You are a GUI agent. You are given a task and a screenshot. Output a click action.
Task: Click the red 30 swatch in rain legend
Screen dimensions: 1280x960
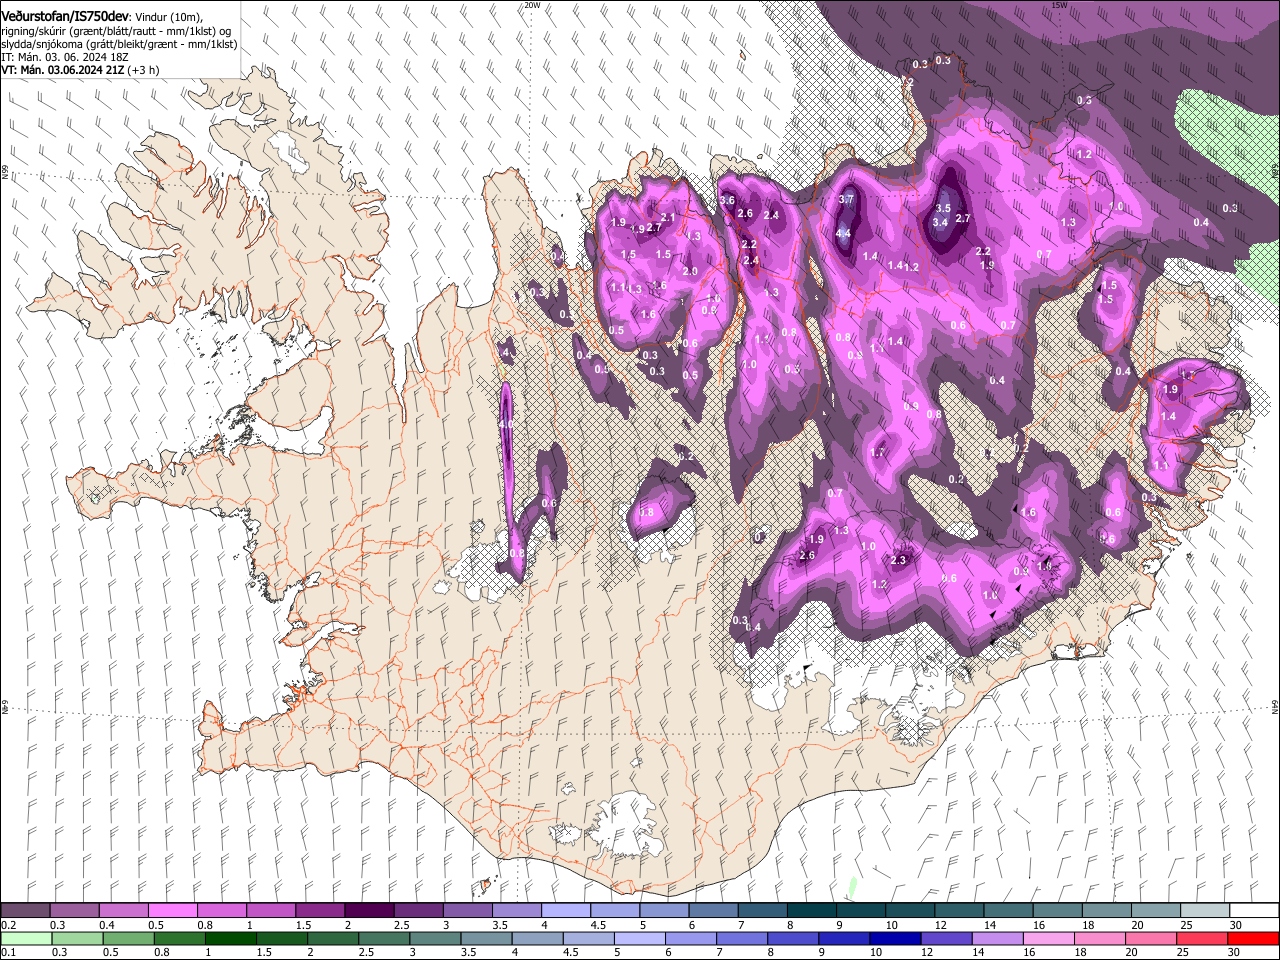click(1252, 938)
